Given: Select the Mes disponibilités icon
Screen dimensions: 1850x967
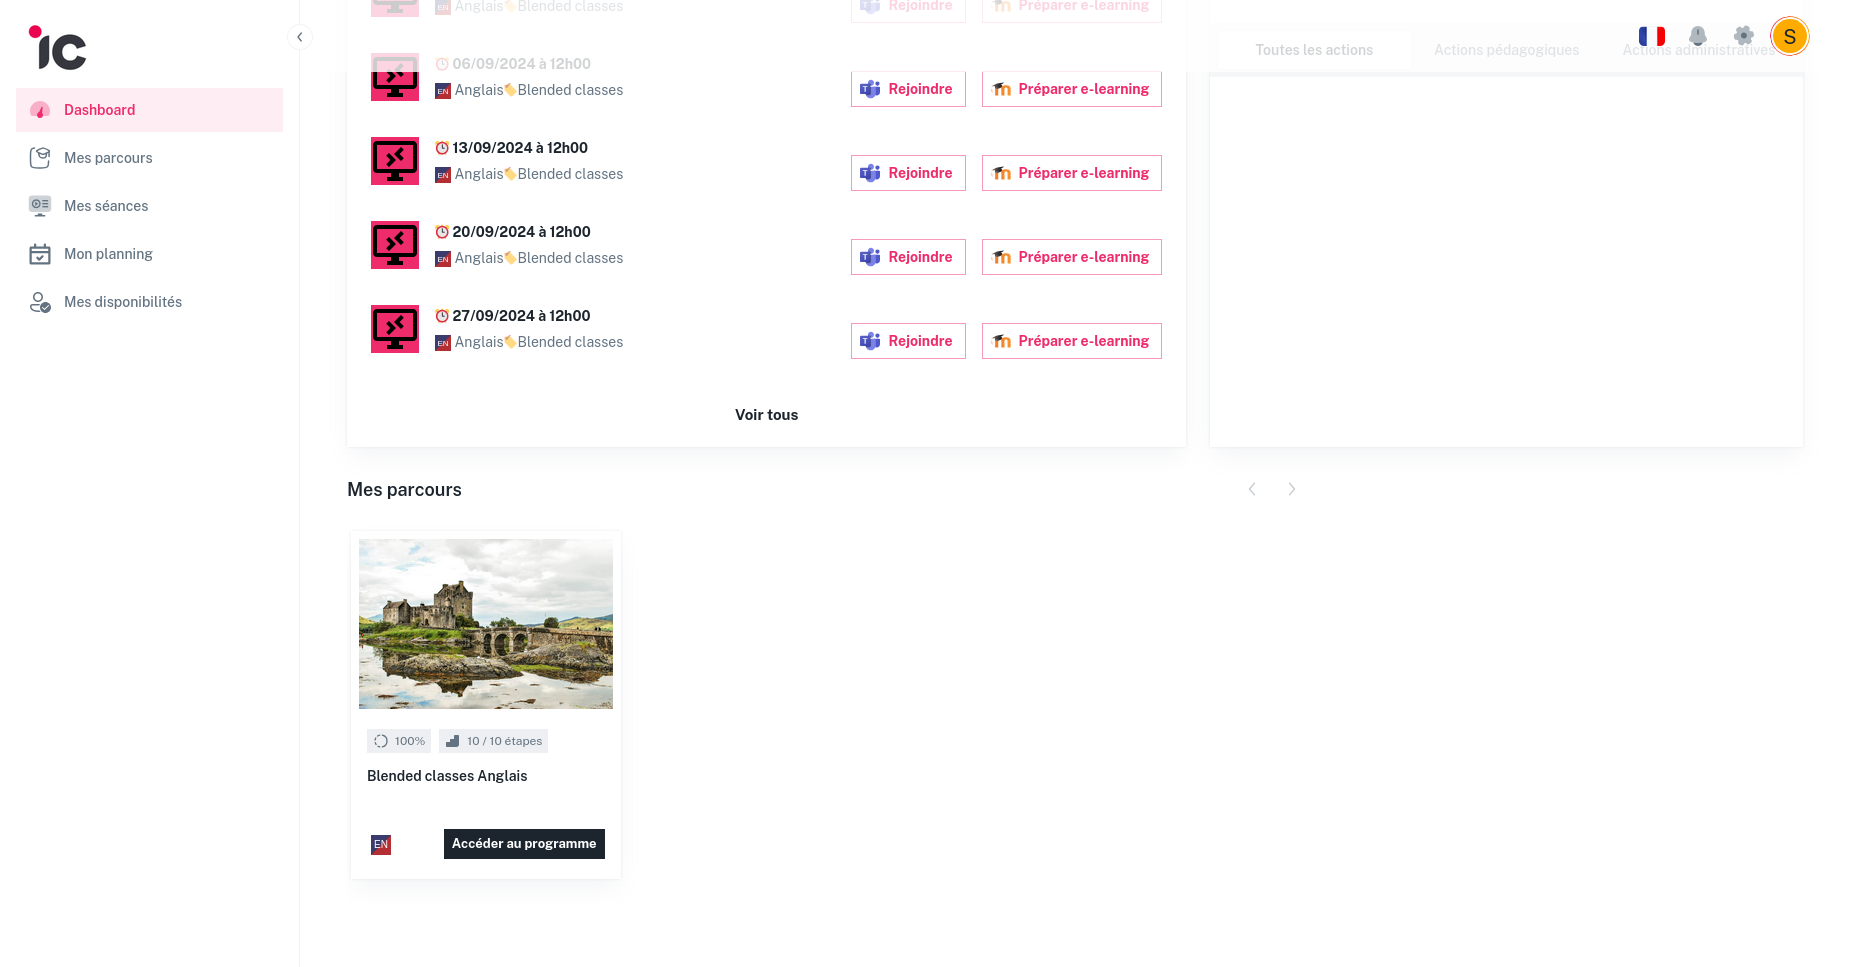Looking at the screenshot, I should click(40, 301).
